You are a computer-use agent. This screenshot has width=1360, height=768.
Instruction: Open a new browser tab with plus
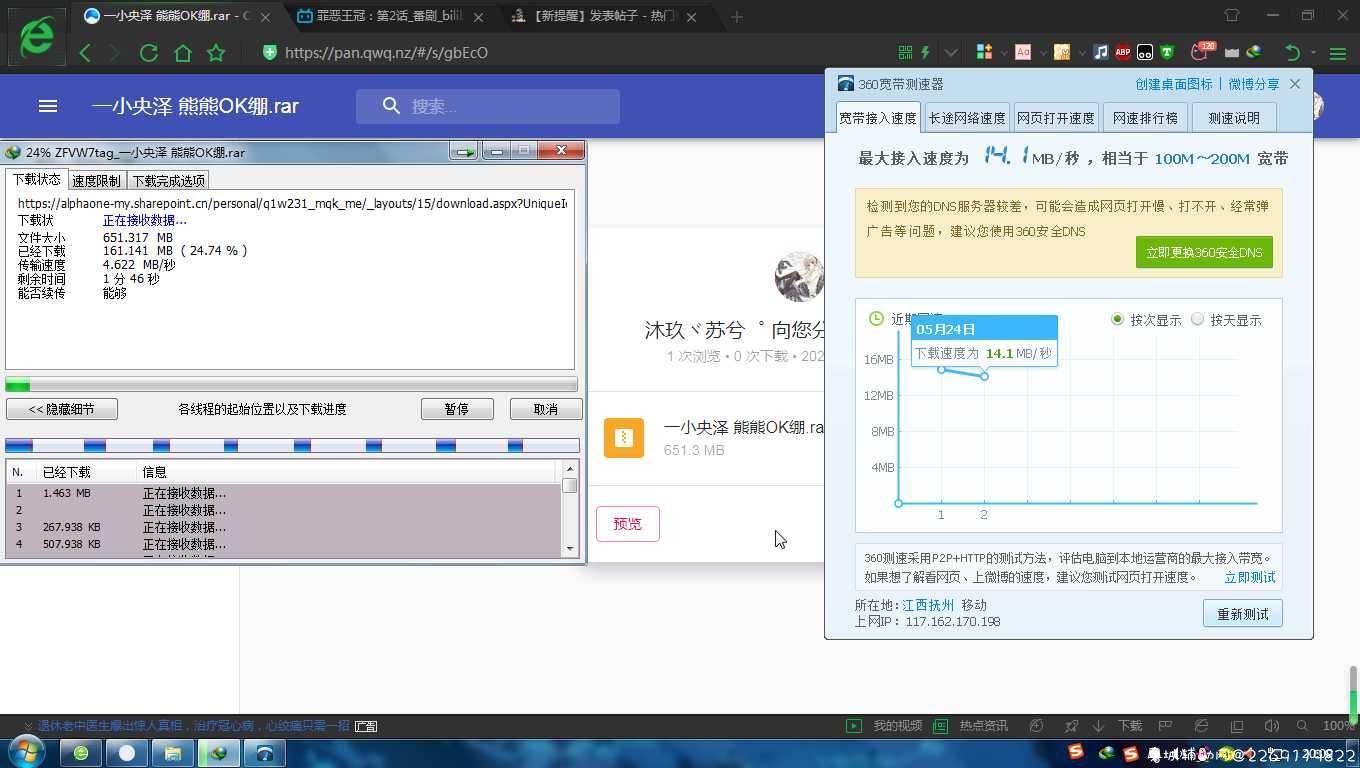click(x=737, y=17)
